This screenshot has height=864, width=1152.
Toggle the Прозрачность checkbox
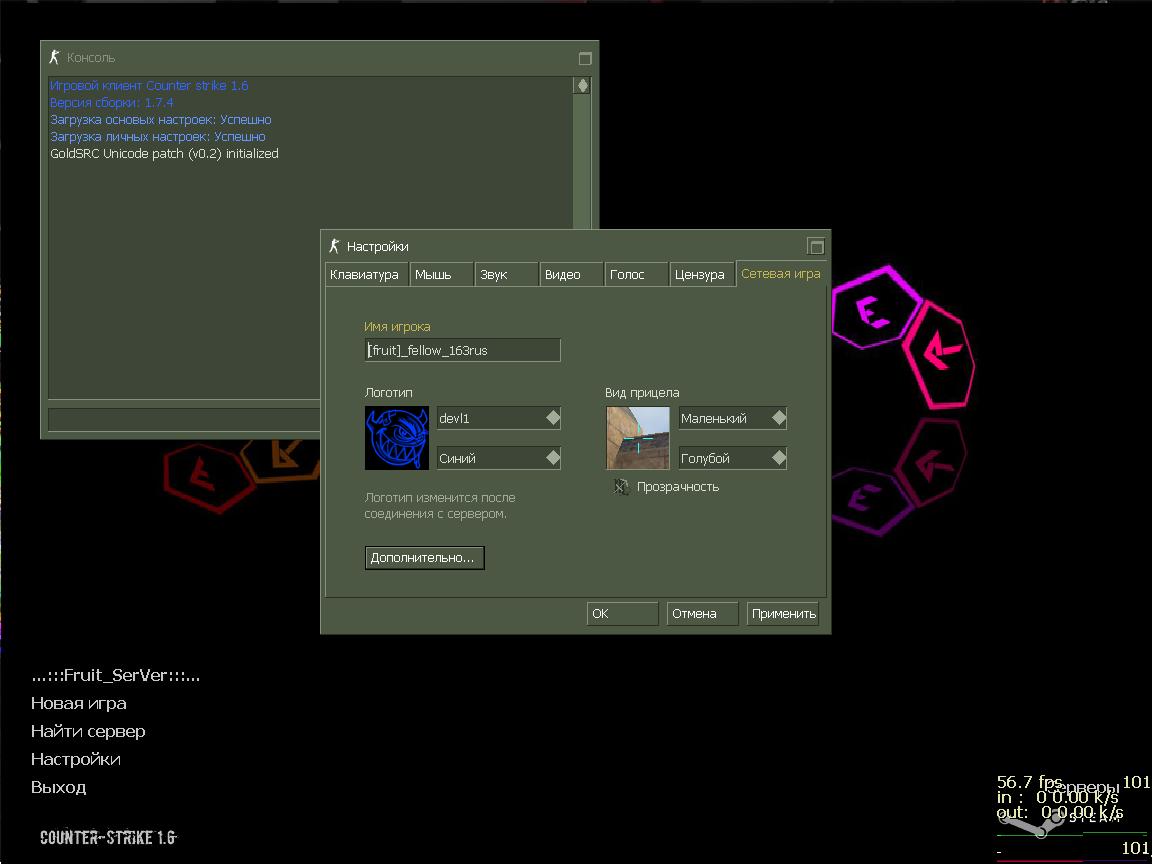click(x=622, y=486)
